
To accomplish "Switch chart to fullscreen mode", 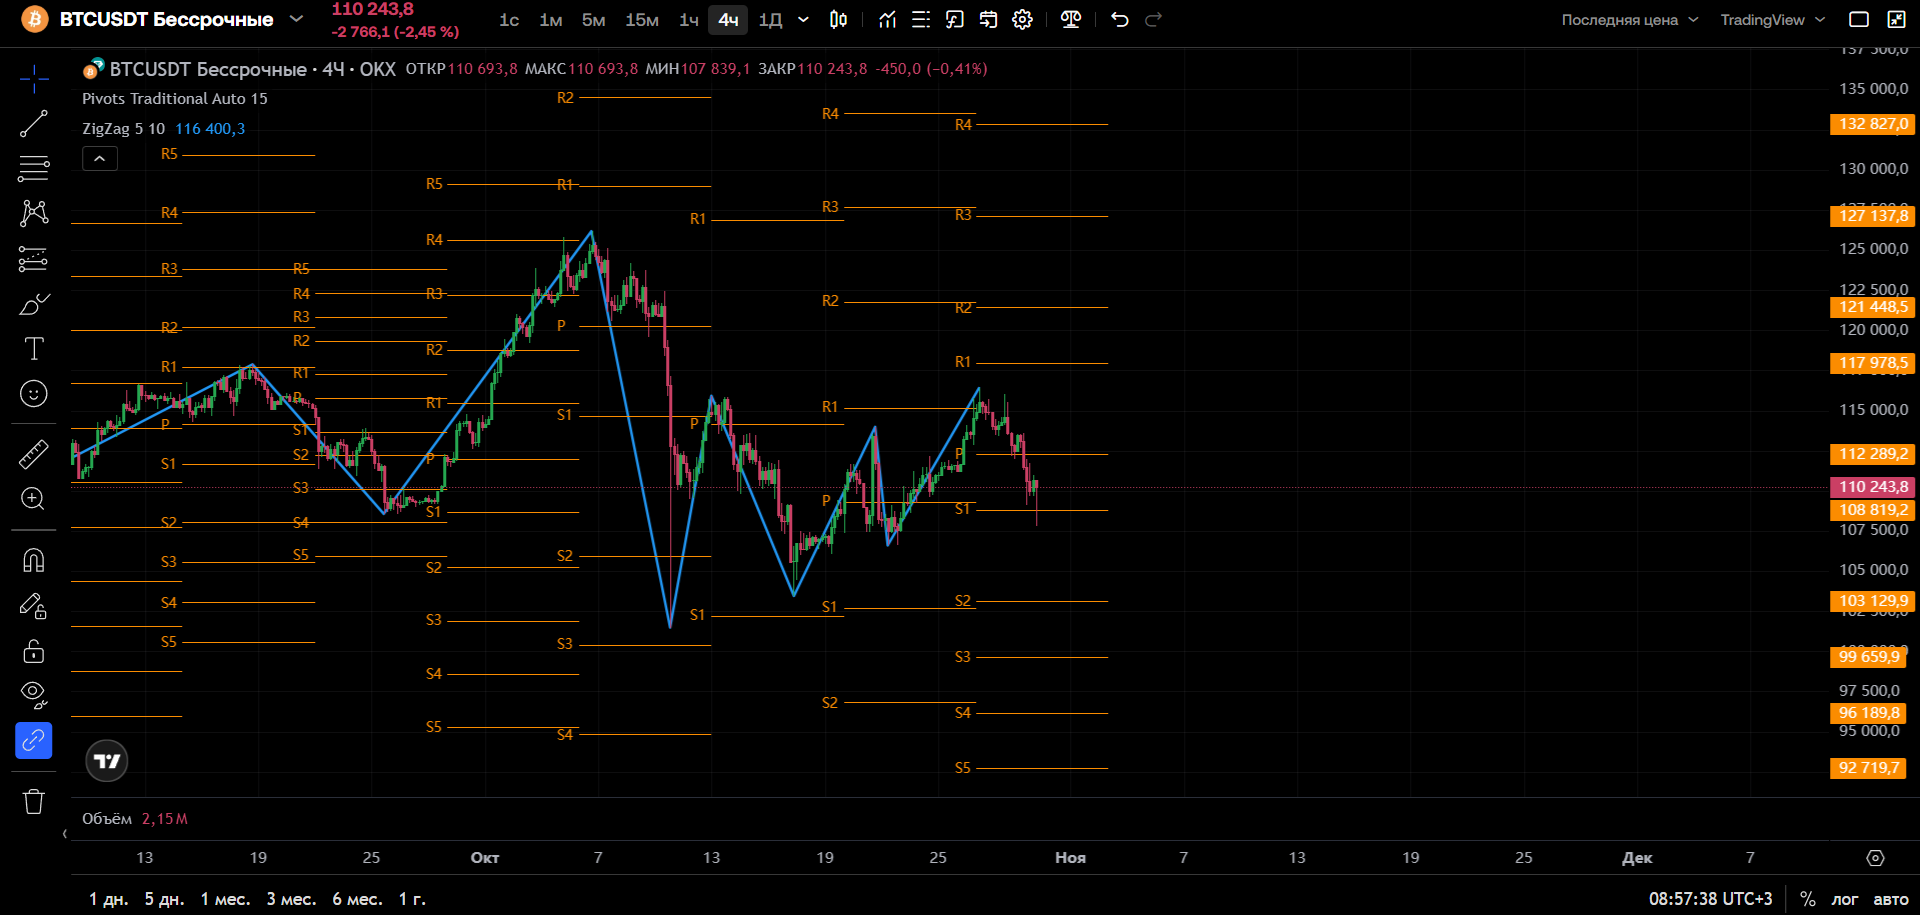I will point(1896,20).
